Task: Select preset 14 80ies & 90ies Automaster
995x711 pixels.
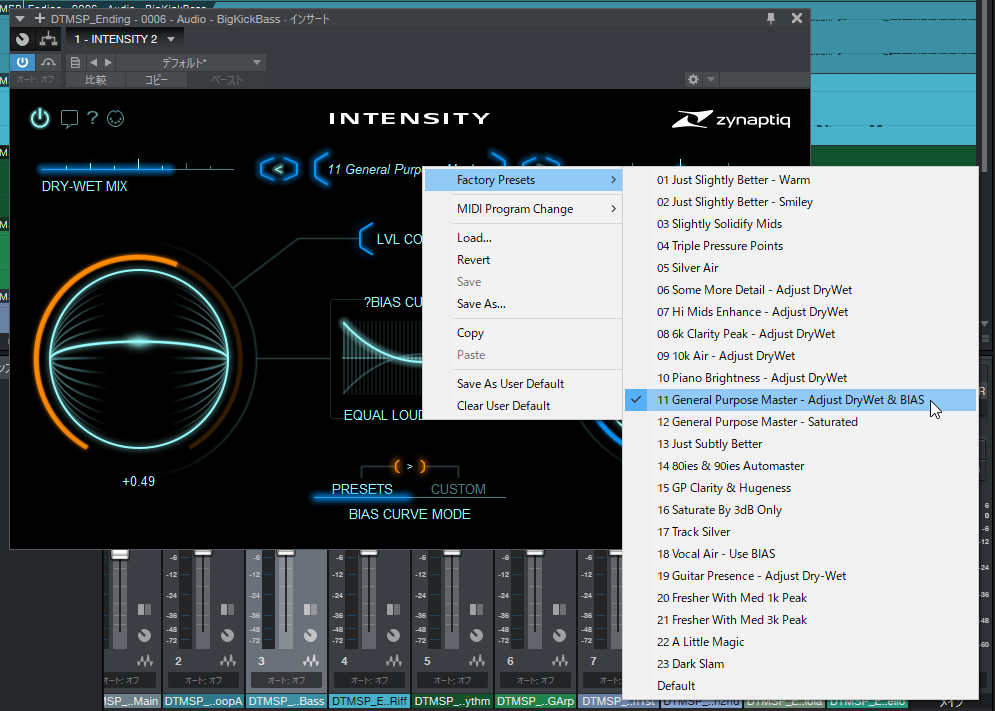Action: pyautogui.click(x=801, y=466)
